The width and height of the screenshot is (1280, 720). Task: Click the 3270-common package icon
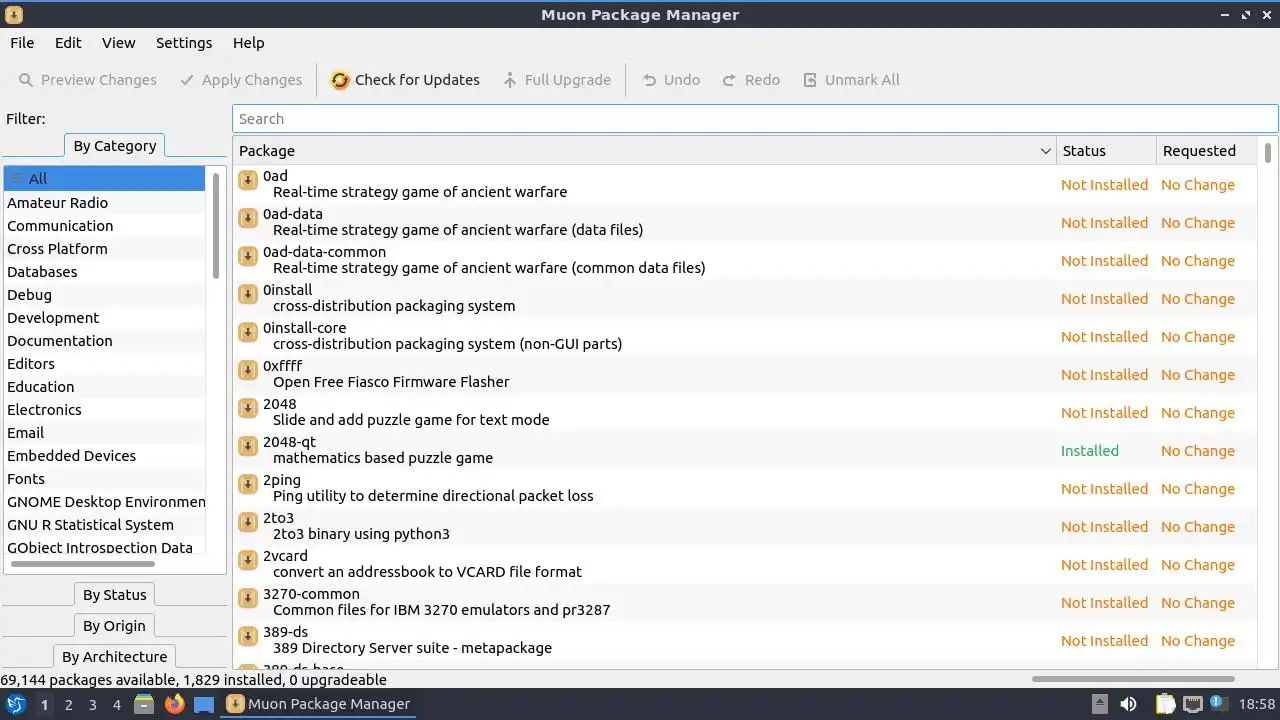[x=248, y=598]
